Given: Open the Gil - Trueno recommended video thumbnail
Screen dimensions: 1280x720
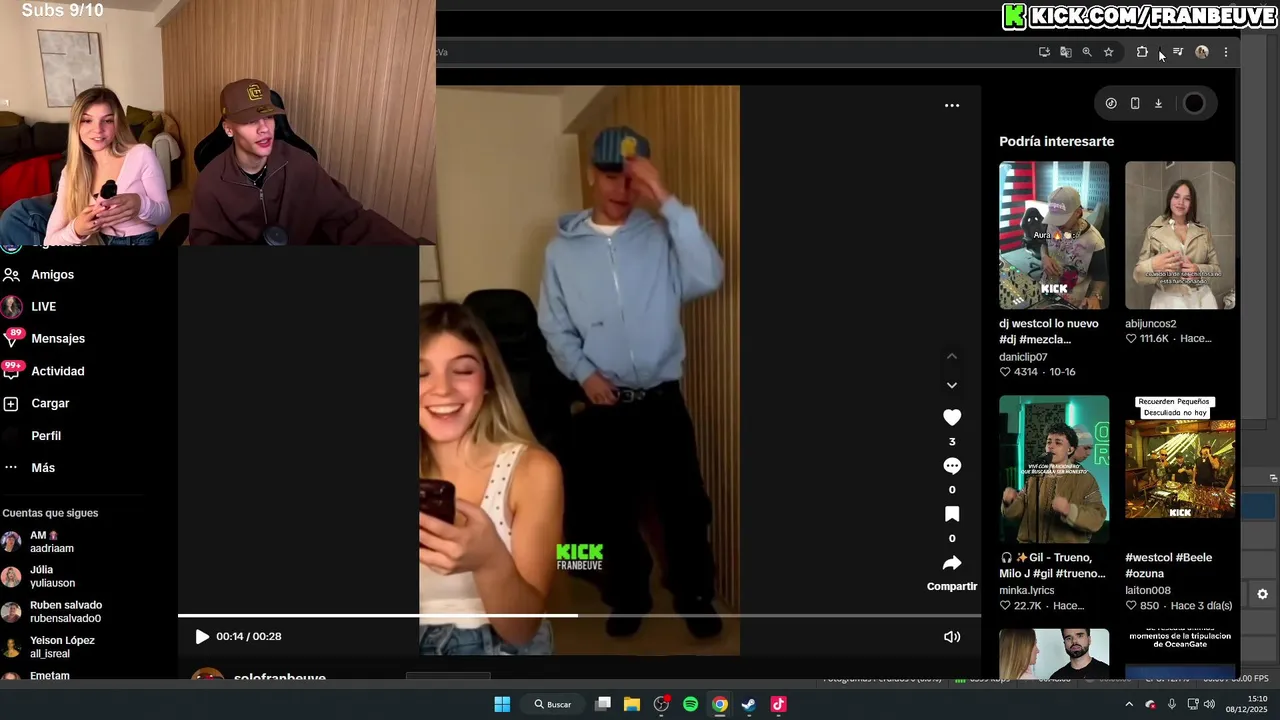Looking at the screenshot, I should click(x=1054, y=469).
